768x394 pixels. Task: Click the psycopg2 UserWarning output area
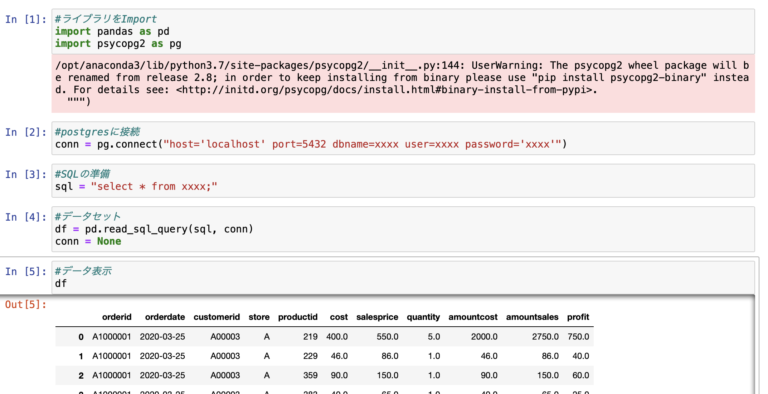coord(403,84)
